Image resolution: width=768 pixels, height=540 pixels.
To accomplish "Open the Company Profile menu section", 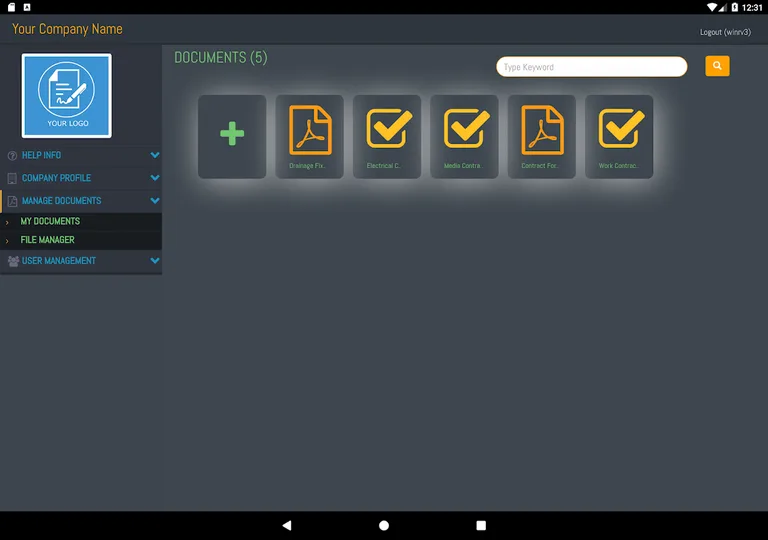I will click(81, 178).
